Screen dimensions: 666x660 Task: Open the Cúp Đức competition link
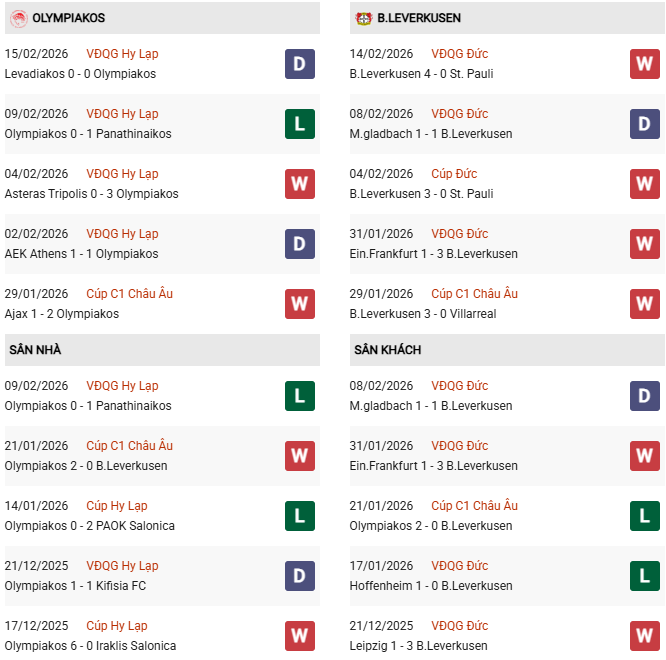tap(452, 174)
